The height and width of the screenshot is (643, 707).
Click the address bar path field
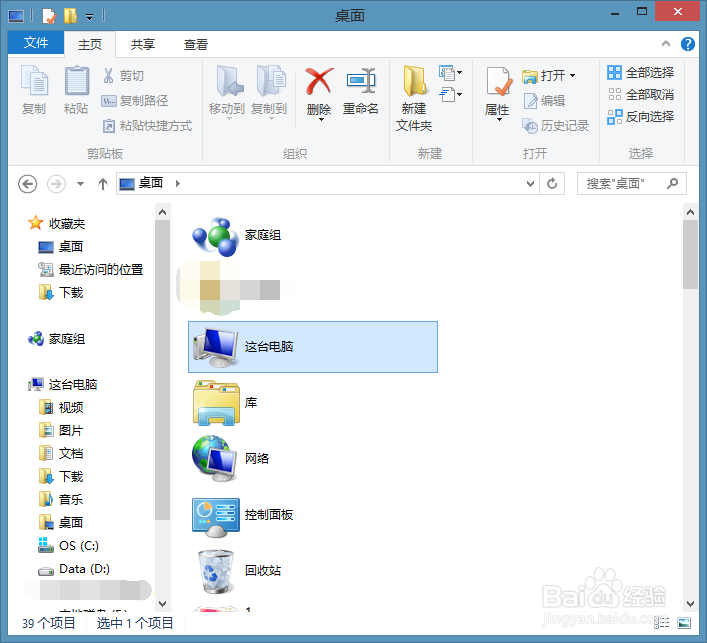[x=327, y=184]
